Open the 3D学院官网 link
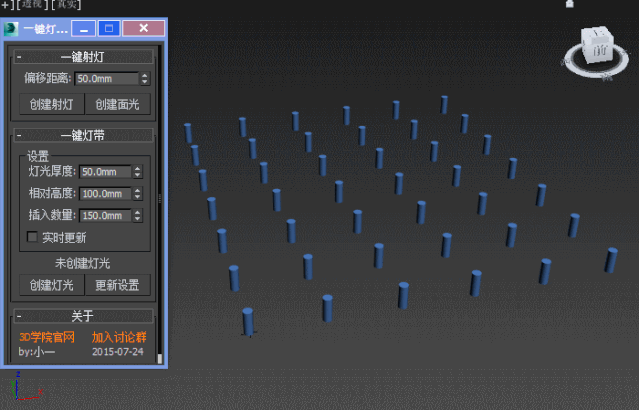639x410 pixels. [47, 337]
